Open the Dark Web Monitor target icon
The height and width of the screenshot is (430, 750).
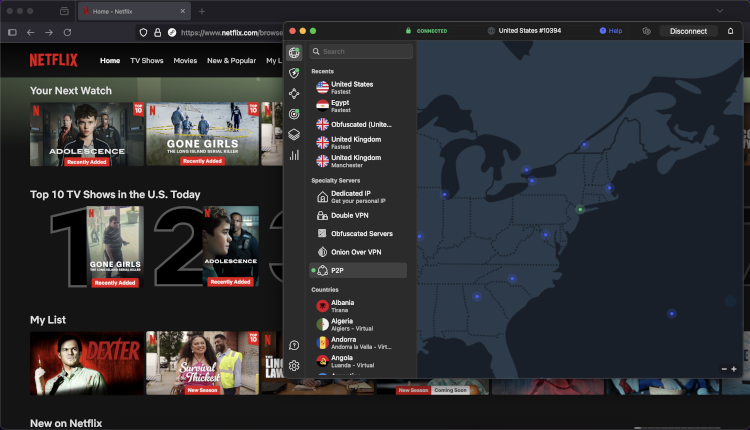click(294, 114)
